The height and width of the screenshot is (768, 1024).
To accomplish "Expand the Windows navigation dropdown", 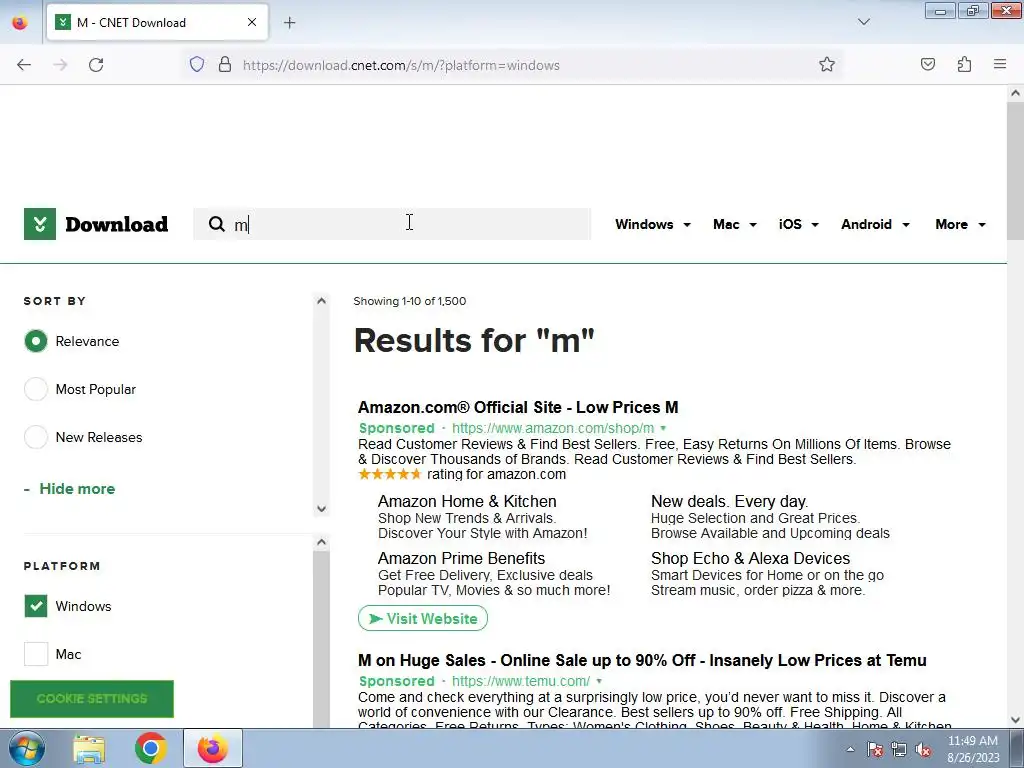I will 652,224.
